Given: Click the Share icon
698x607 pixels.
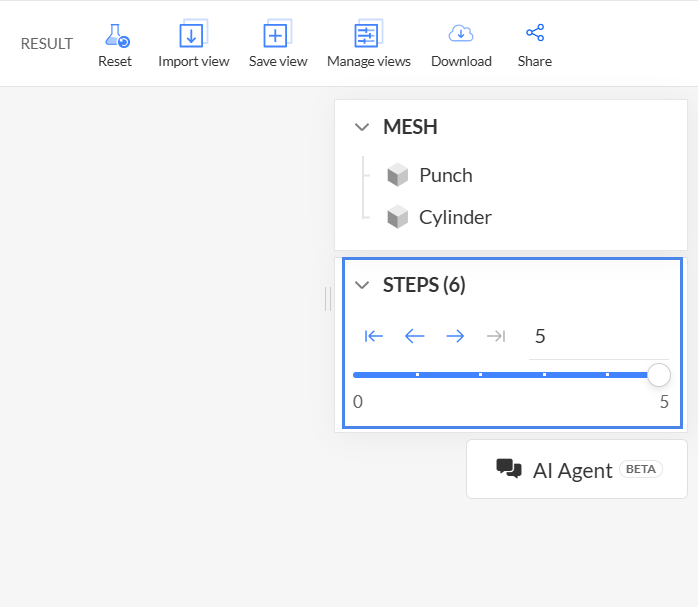Looking at the screenshot, I should (x=535, y=32).
